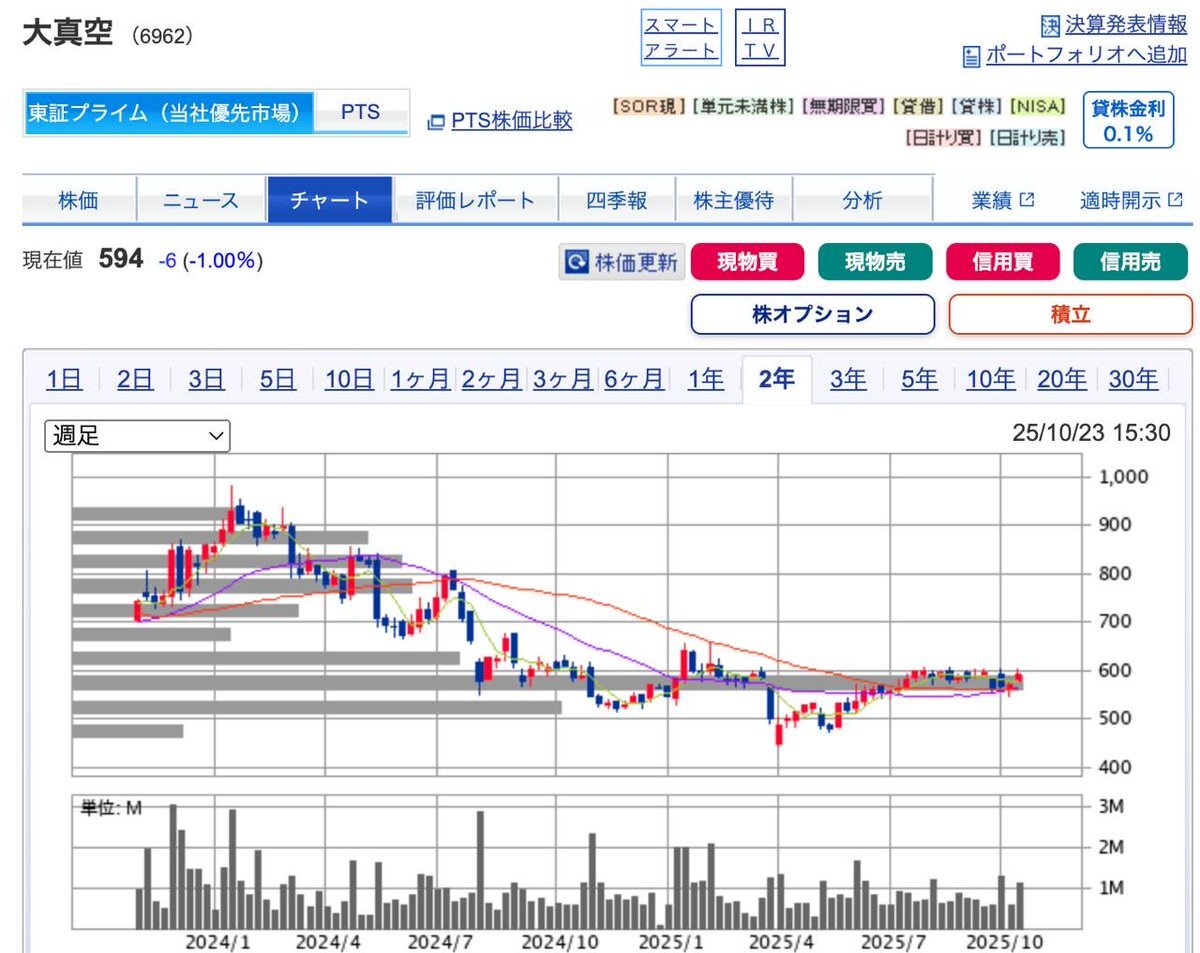Click the 決算発表情報 calendar icon
1200x953 pixels.
click(1050, 25)
